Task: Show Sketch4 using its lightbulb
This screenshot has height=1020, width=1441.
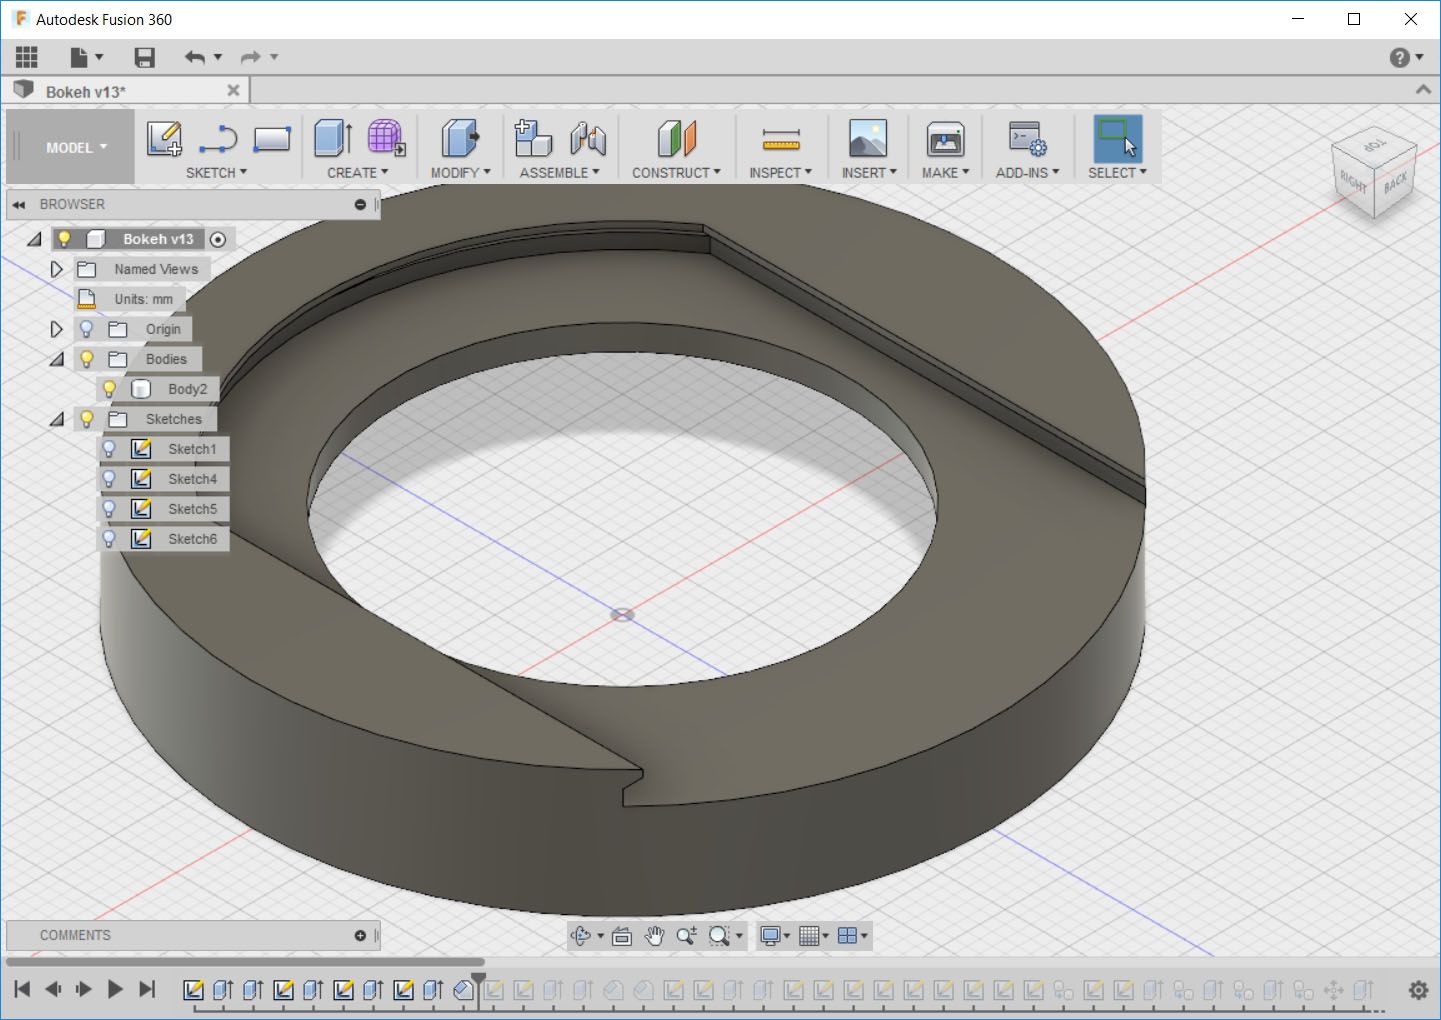Action: (110, 479)
